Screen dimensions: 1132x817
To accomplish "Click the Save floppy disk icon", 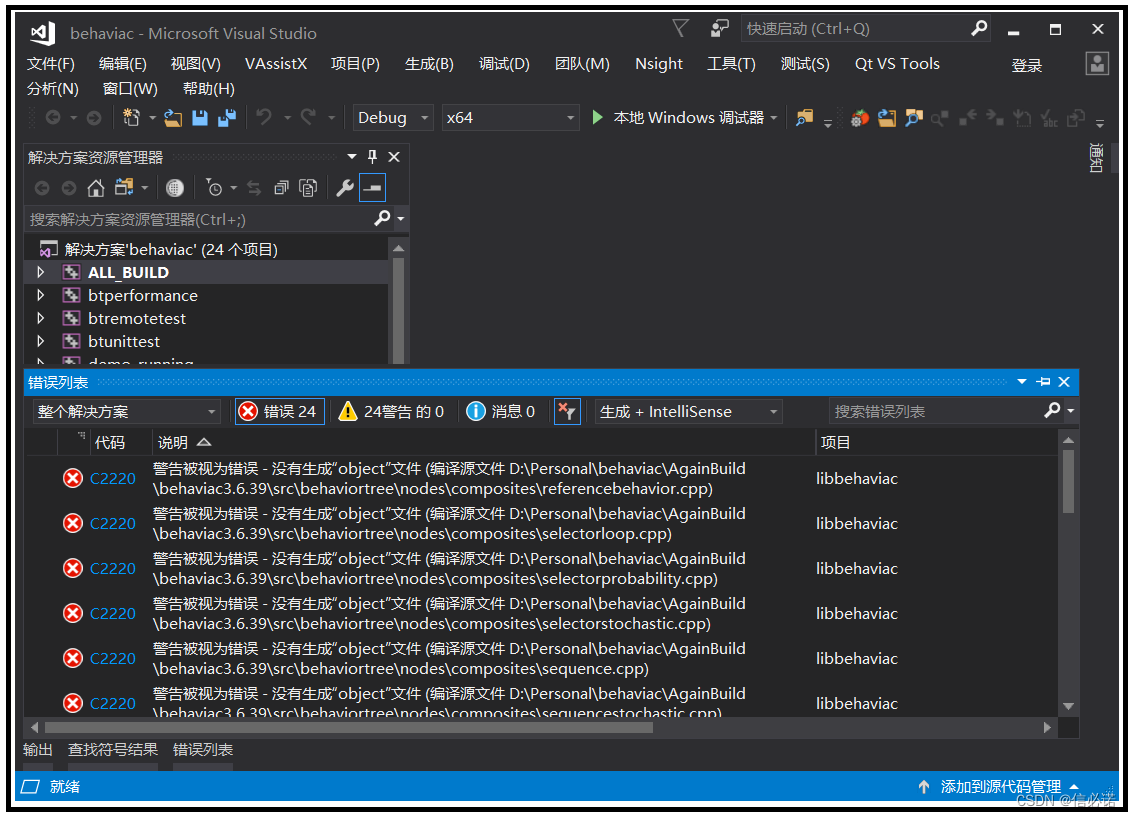I will click(200, 118).
